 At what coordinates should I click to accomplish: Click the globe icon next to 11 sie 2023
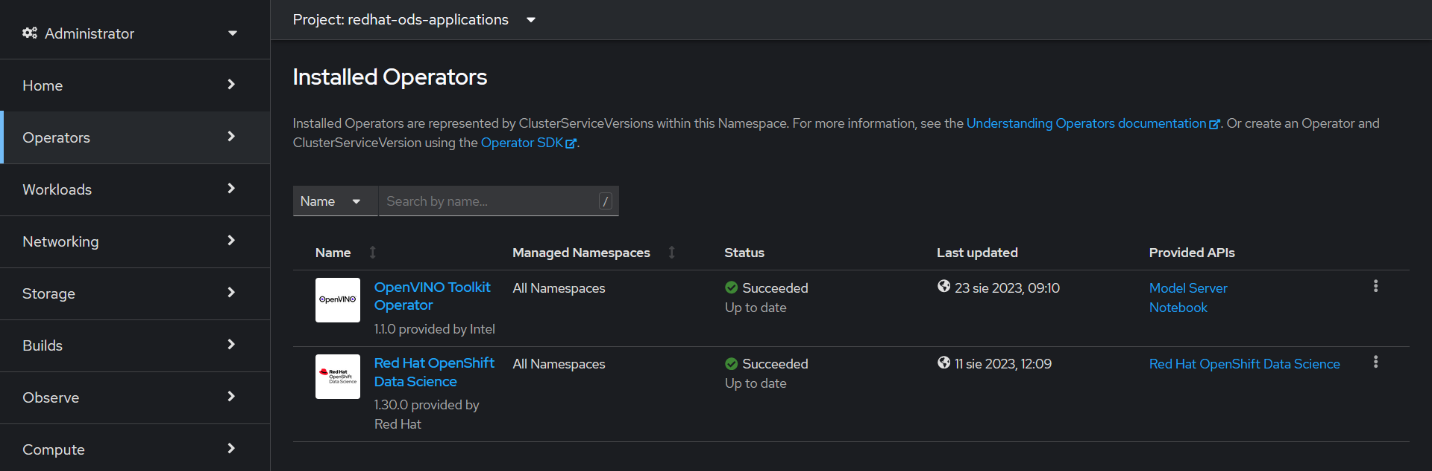click(943, 363)
